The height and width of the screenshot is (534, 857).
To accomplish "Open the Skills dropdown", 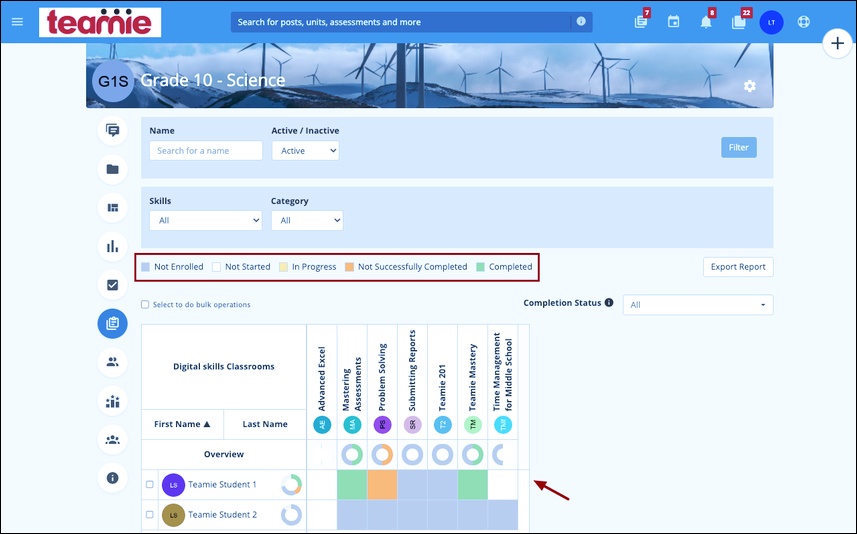I will pyautogui.click(x=206, y=220).
